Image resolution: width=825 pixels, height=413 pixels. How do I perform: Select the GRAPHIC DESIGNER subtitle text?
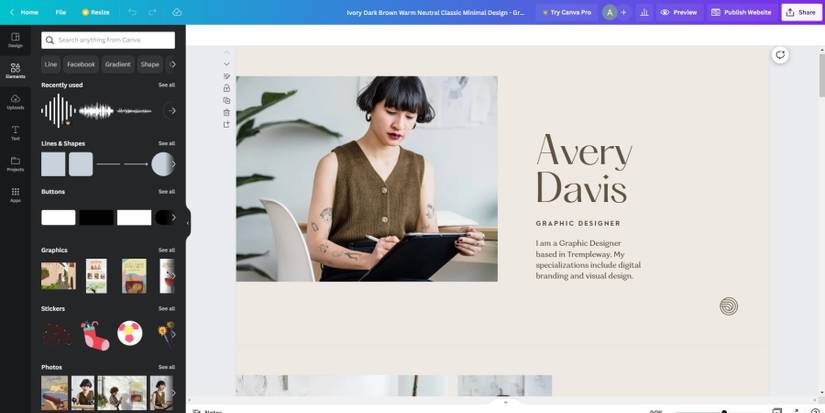coord(578,223)
